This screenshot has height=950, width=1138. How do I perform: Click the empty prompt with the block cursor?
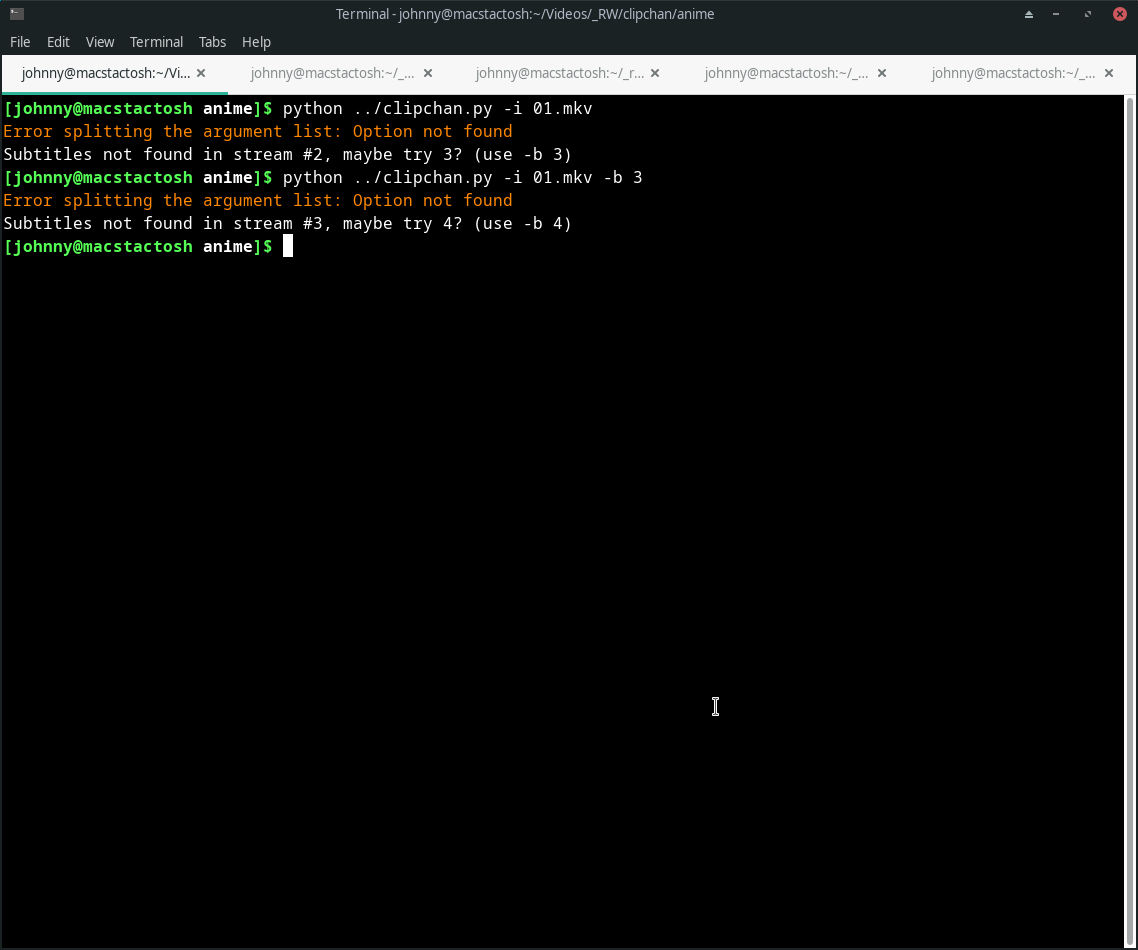(148, 247)
